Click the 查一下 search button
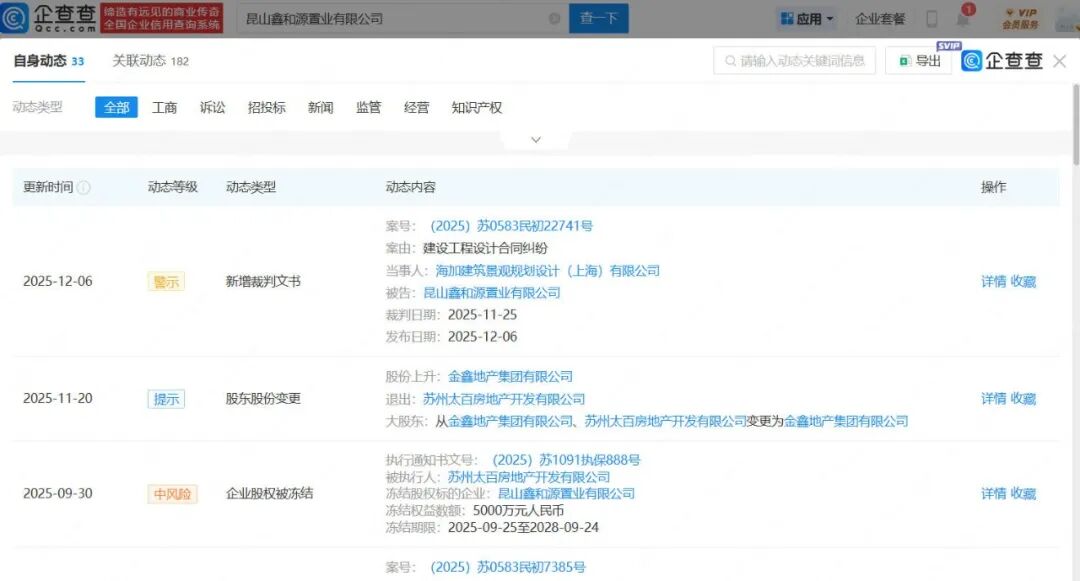 click(x=599, y=19)
